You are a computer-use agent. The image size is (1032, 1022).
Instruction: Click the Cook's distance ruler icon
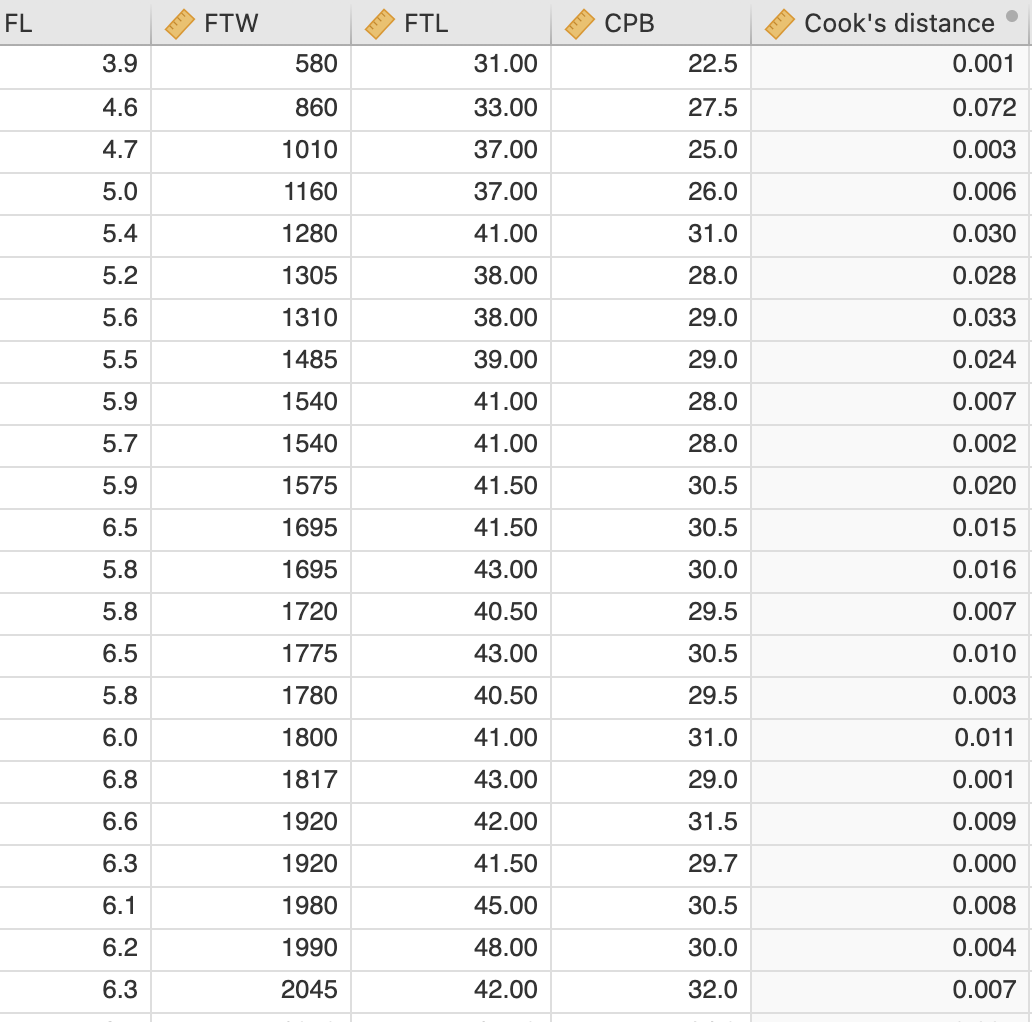pos(779,24)
